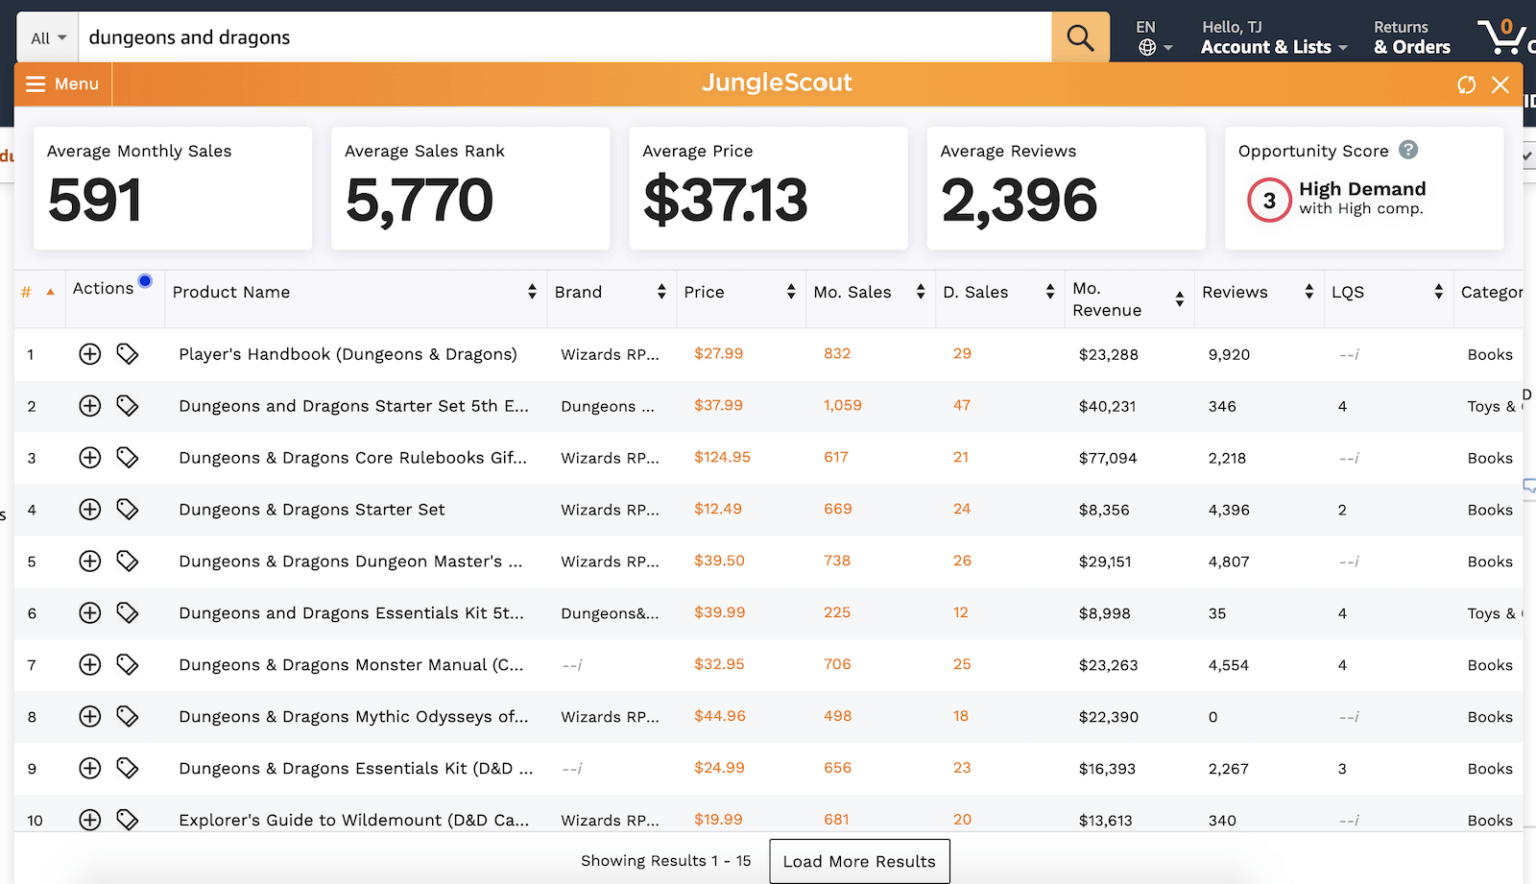This screenshot has height=884, width=1536.
Task: Click the $124.95 price cell
Action: coord(722,457)
